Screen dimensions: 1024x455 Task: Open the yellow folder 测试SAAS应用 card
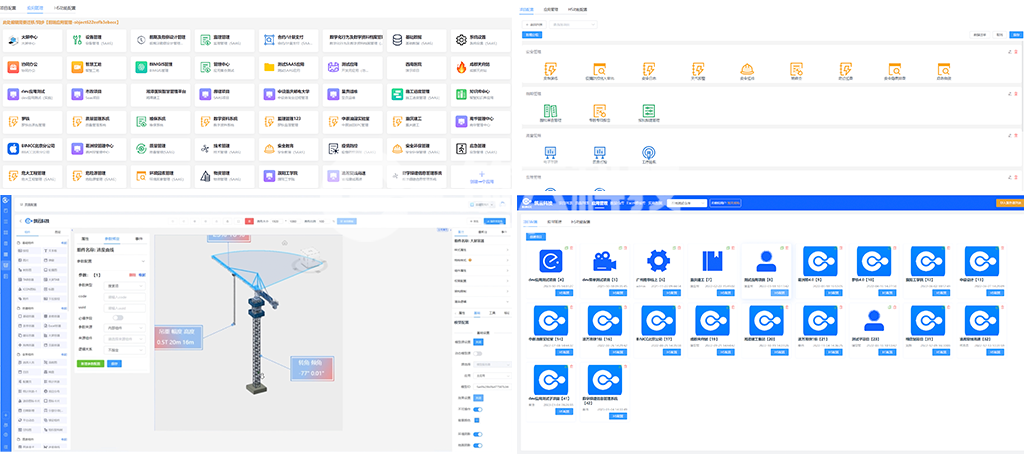pos(288,67)
